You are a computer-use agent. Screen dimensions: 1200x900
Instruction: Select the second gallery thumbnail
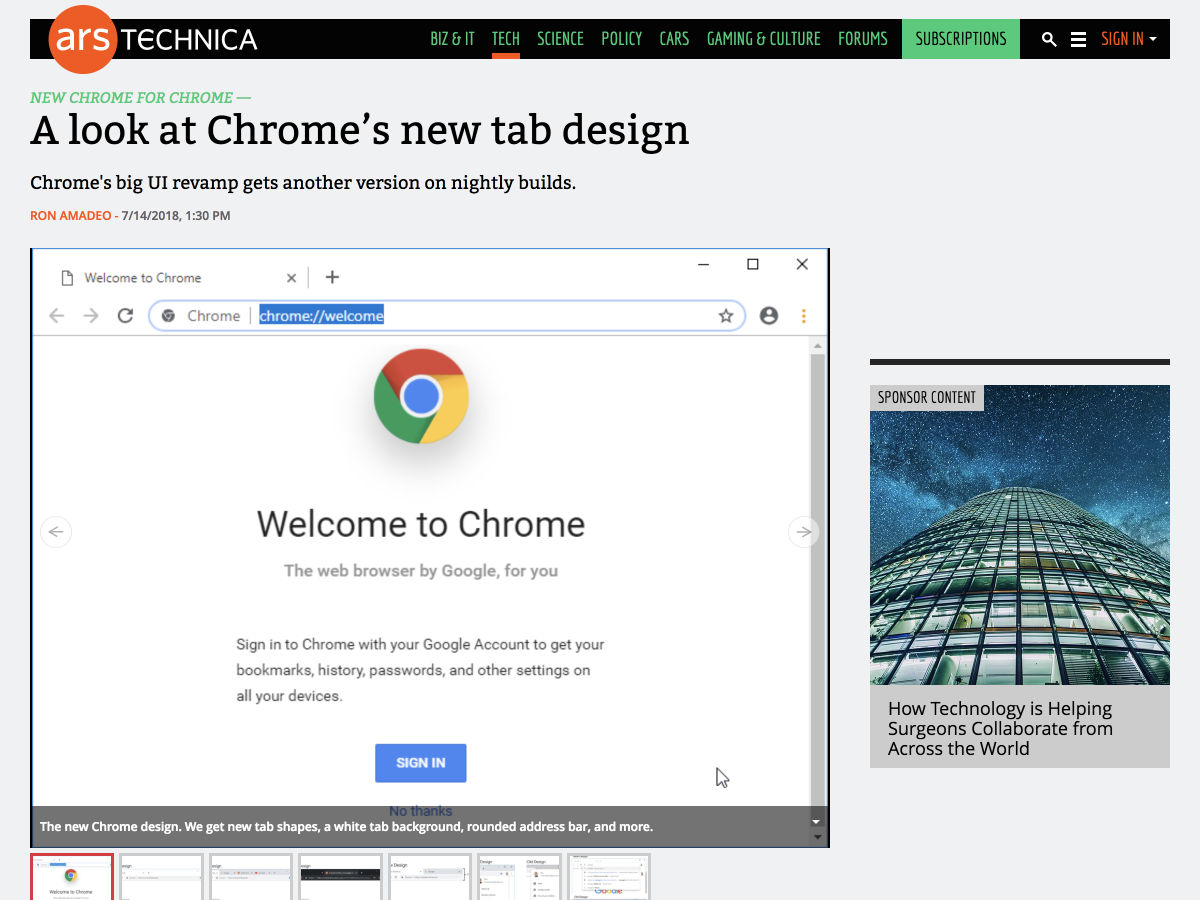coord(161,877)
